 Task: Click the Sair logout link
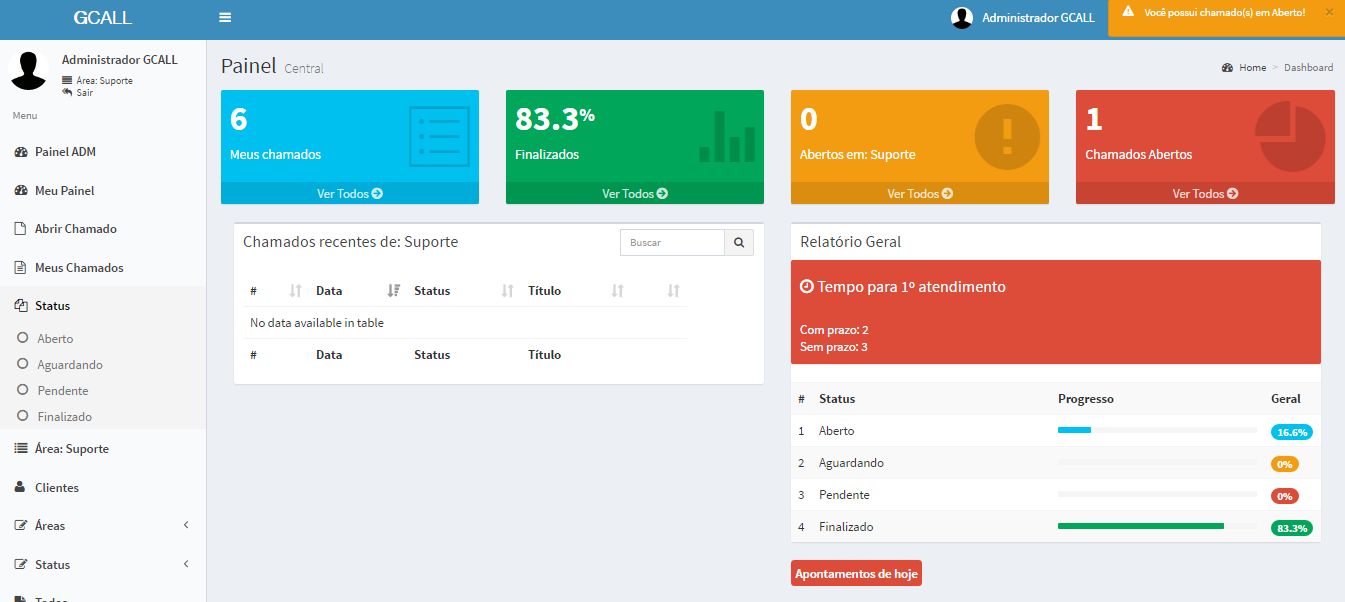[84, 92]
